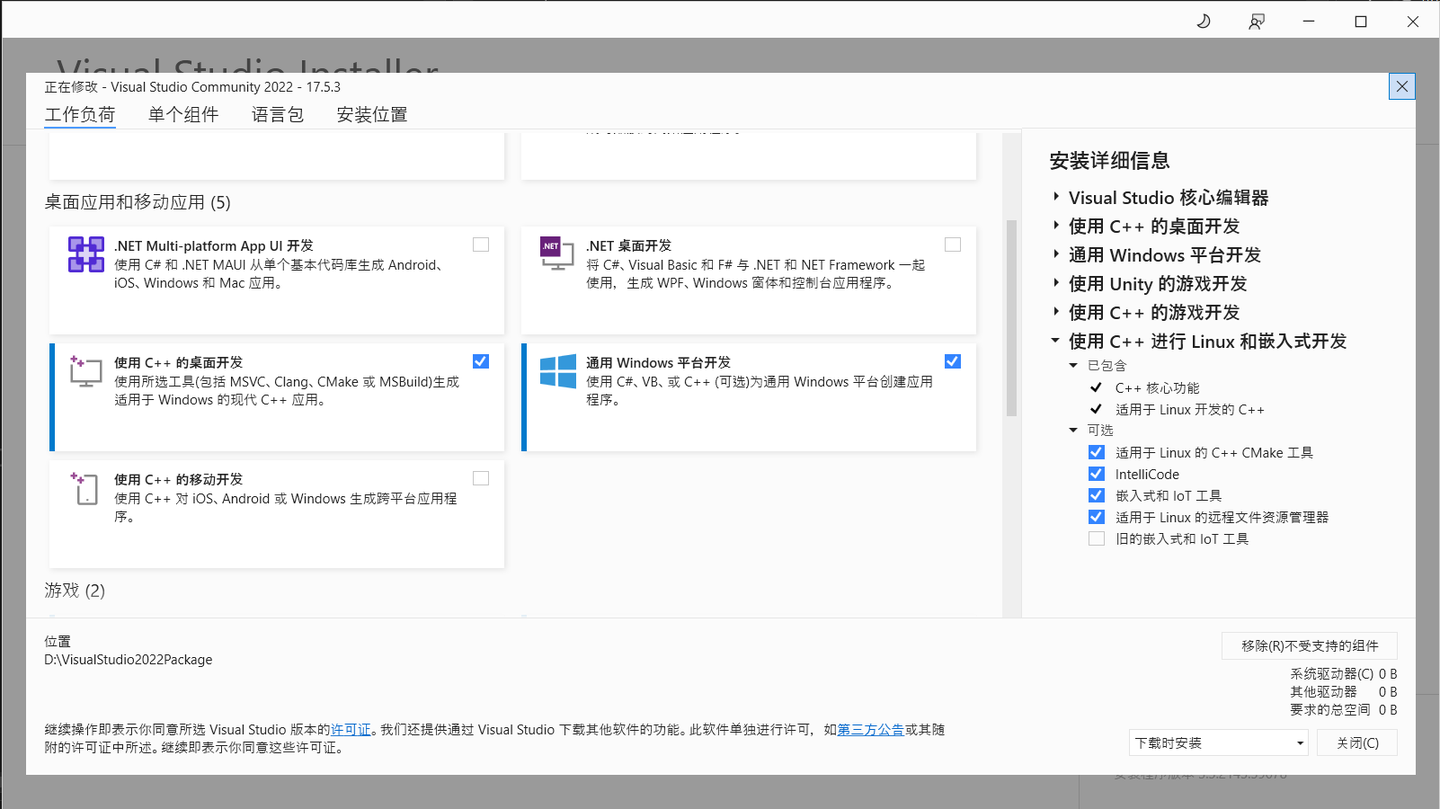
Task: Enable the .NET 桌面开发 workload checkbox
Action: pyautogui.click(x=952, y=244)
